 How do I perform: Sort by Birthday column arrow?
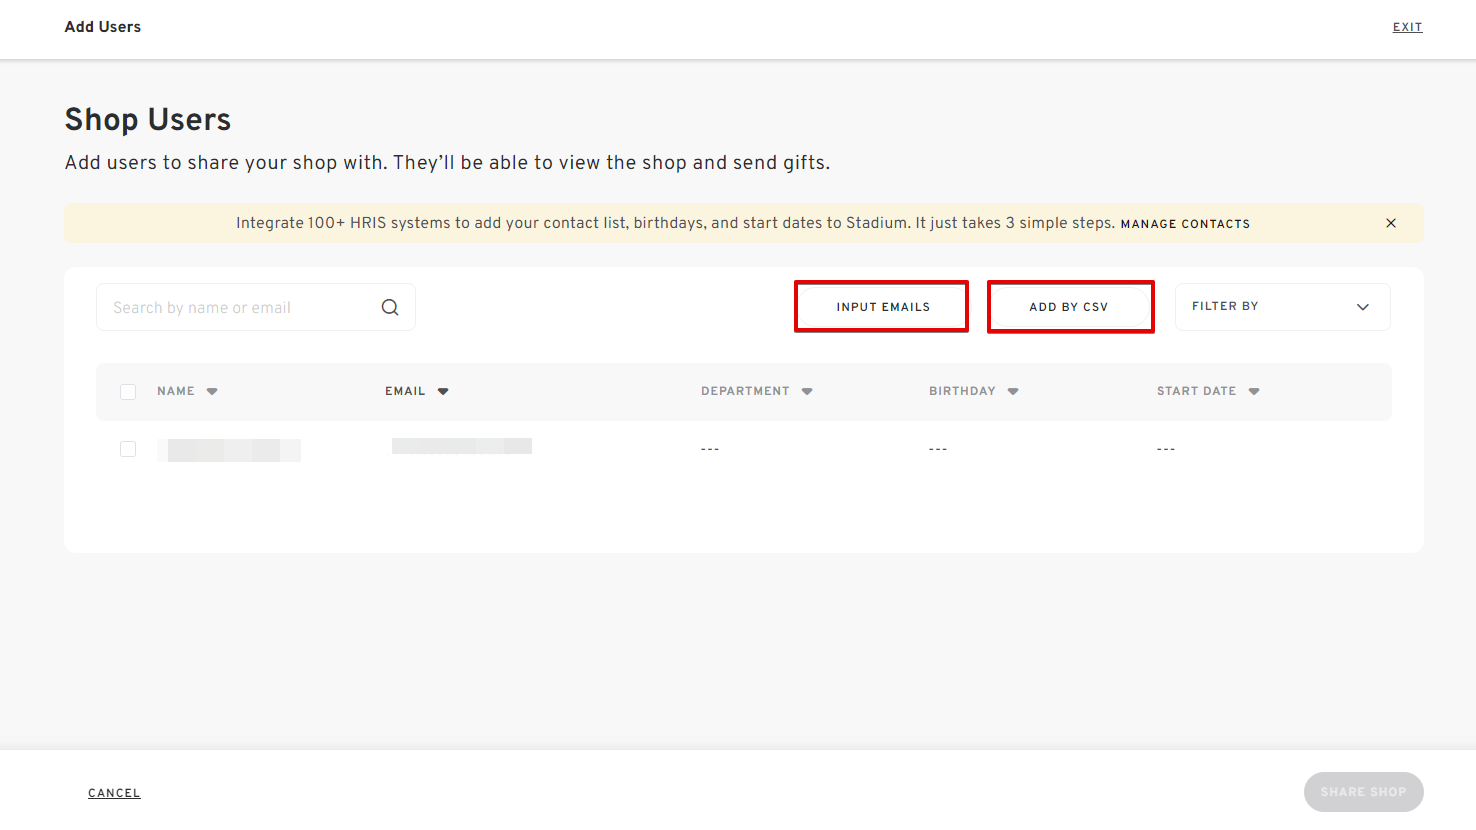pos(1013,392)
